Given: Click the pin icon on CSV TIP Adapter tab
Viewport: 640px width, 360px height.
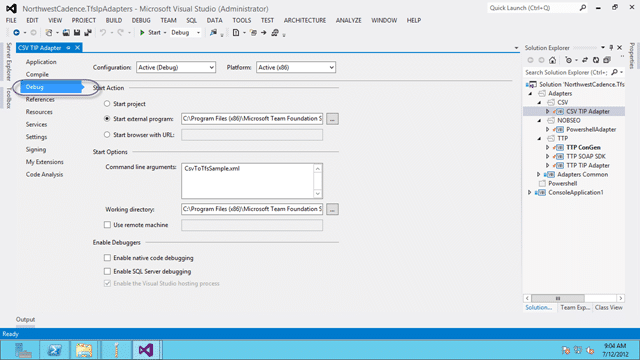Looking at the screenshot, I should pyautogui.click(x=68, y=48).
